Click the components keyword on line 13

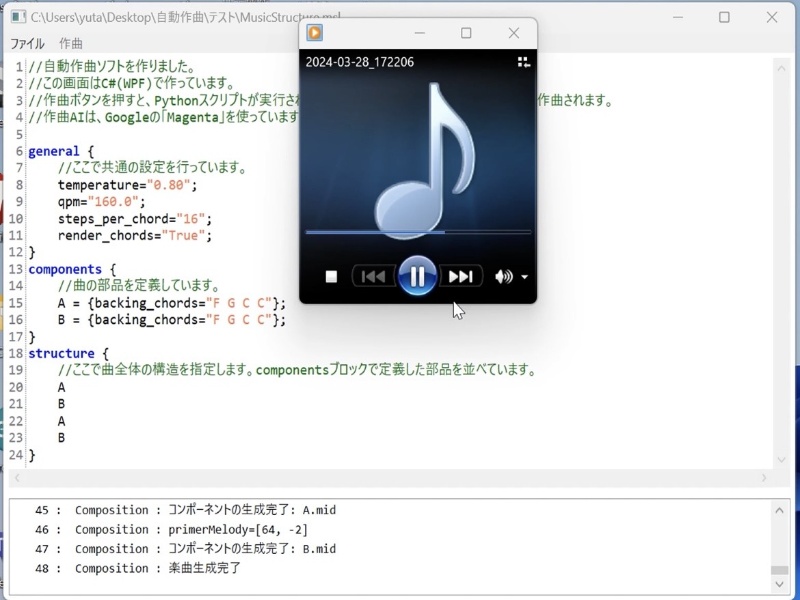tap(65, 269)
